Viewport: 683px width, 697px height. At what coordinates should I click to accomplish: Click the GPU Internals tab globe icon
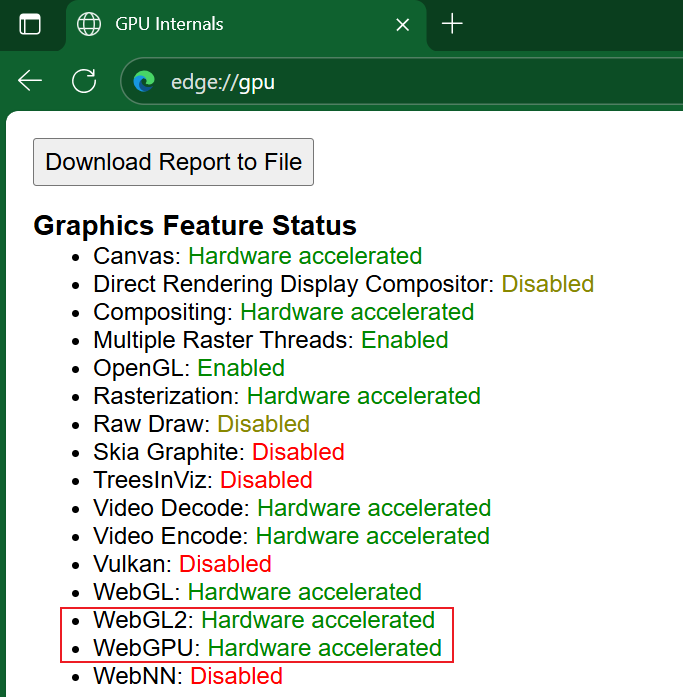pyautogui.click(x=89, y=24)
